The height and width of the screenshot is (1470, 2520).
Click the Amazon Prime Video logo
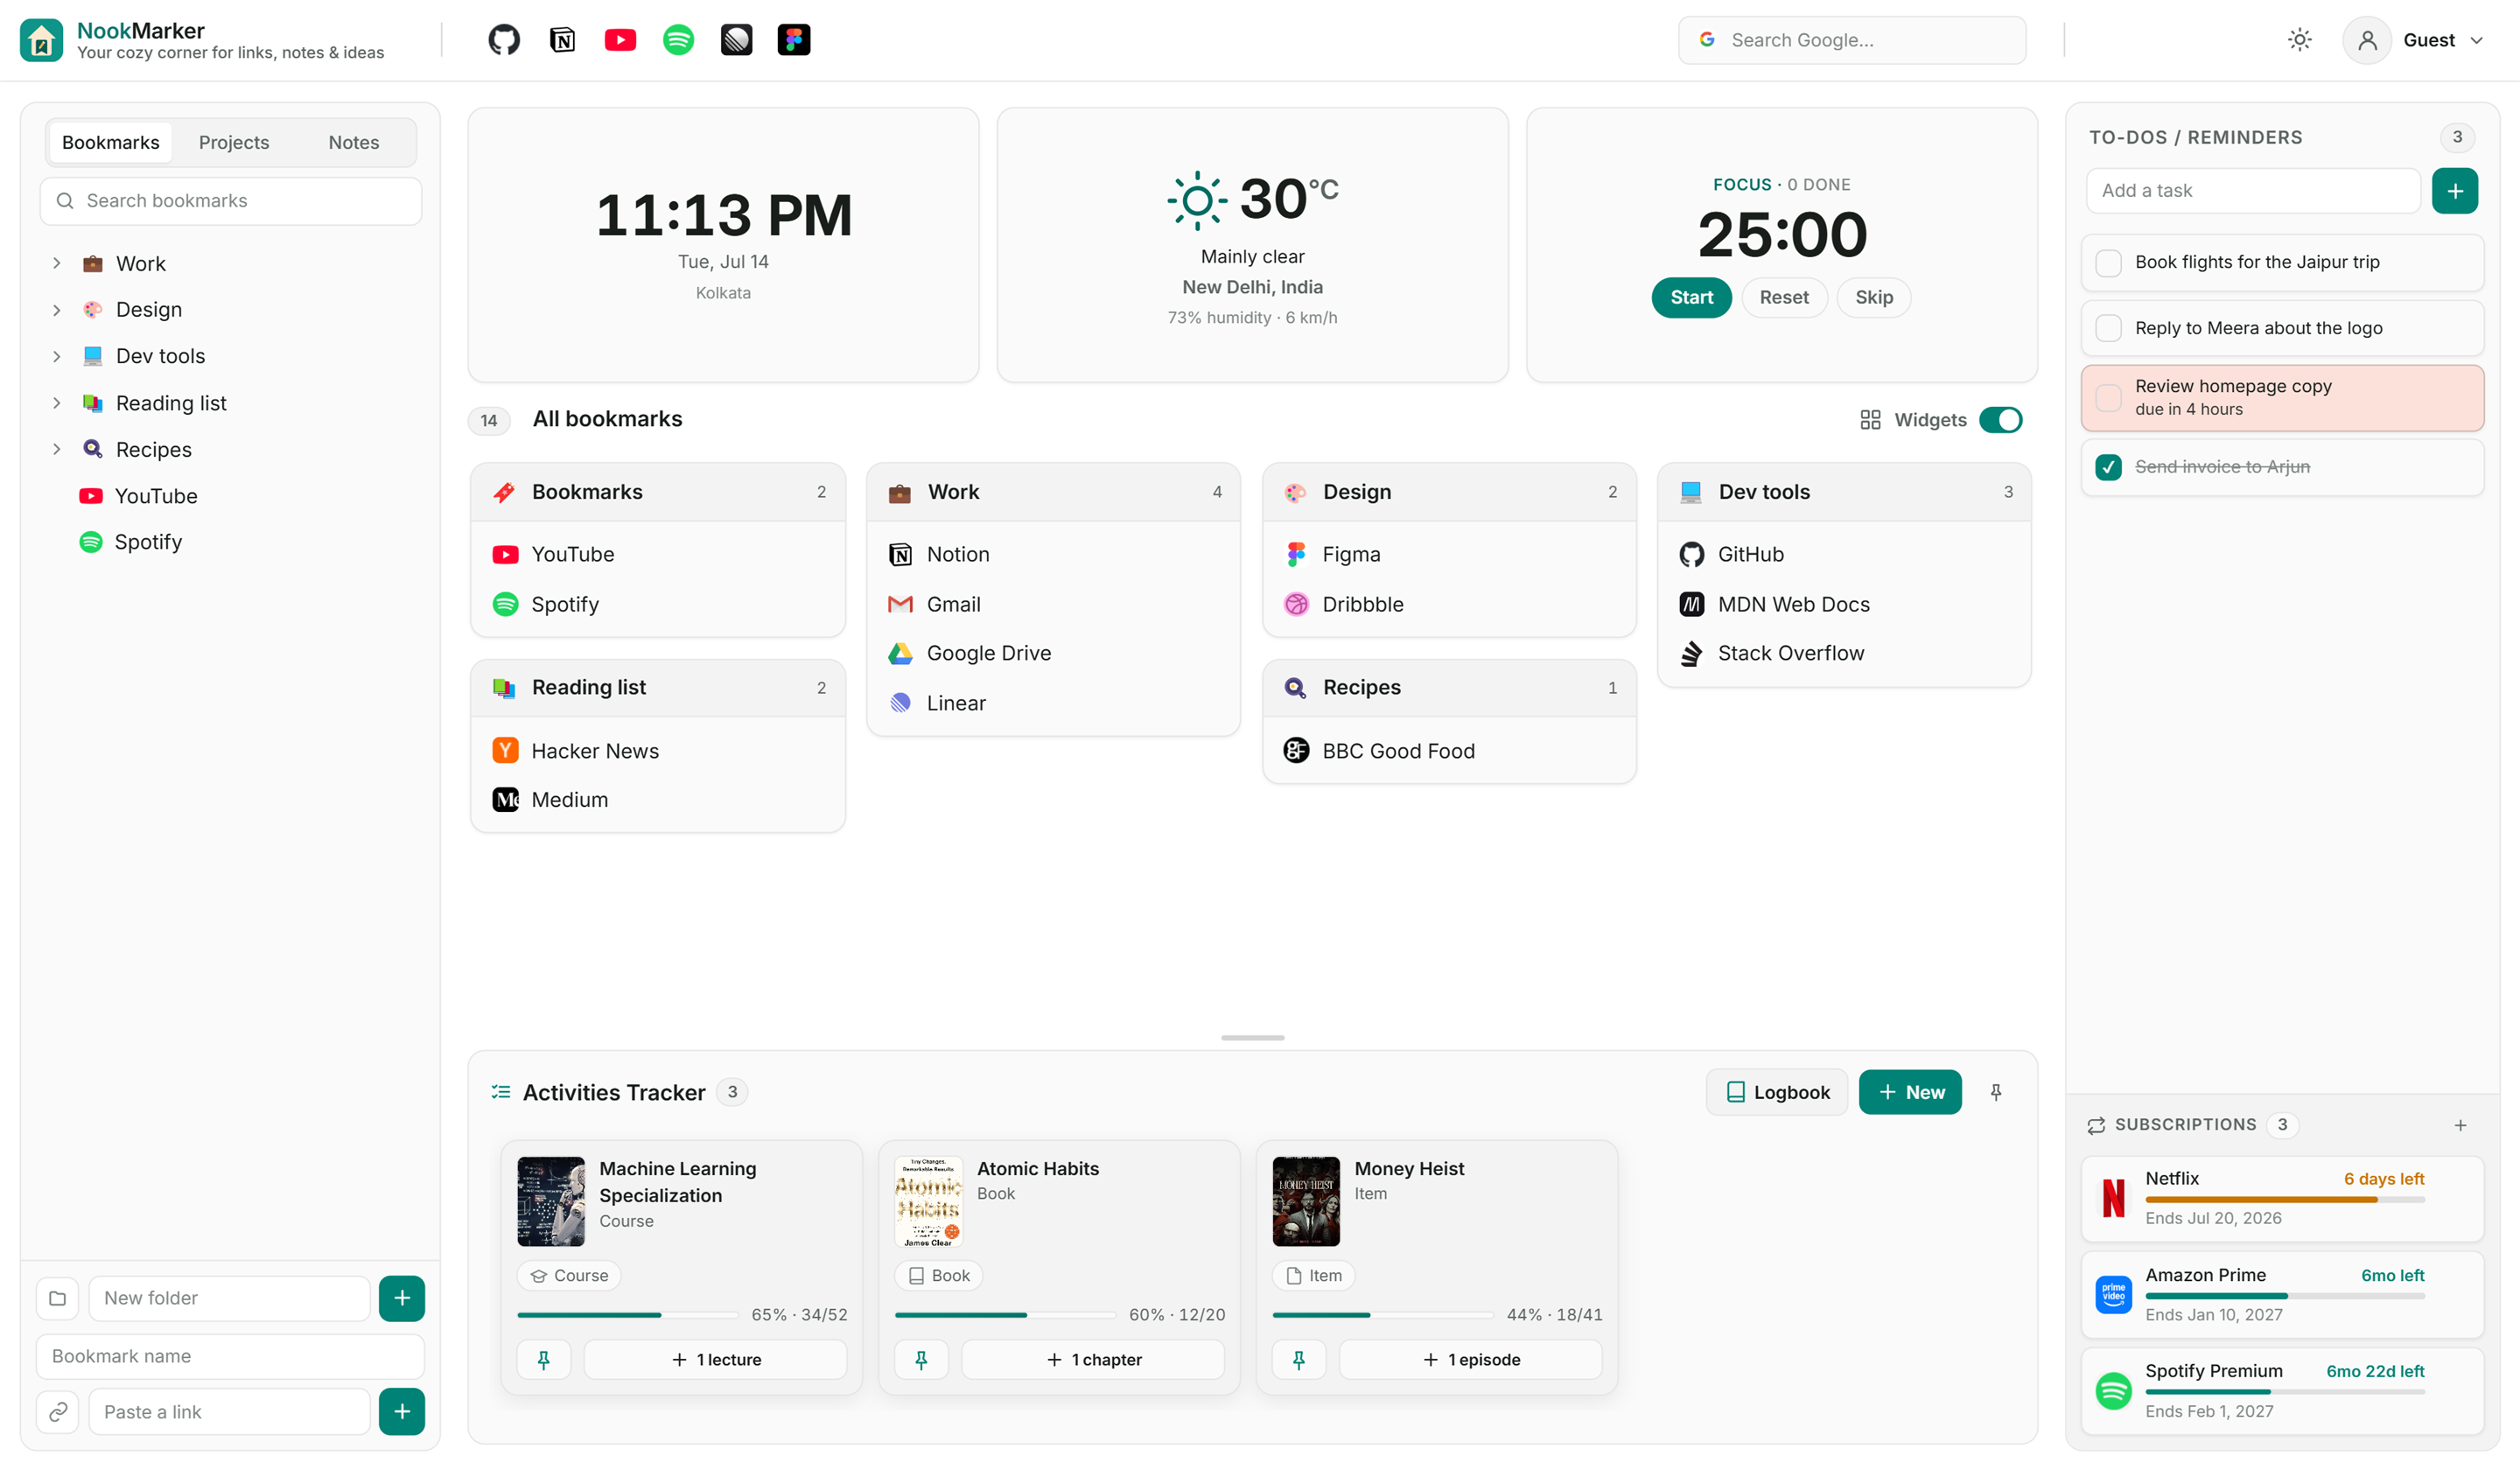click(2113, 1295)
